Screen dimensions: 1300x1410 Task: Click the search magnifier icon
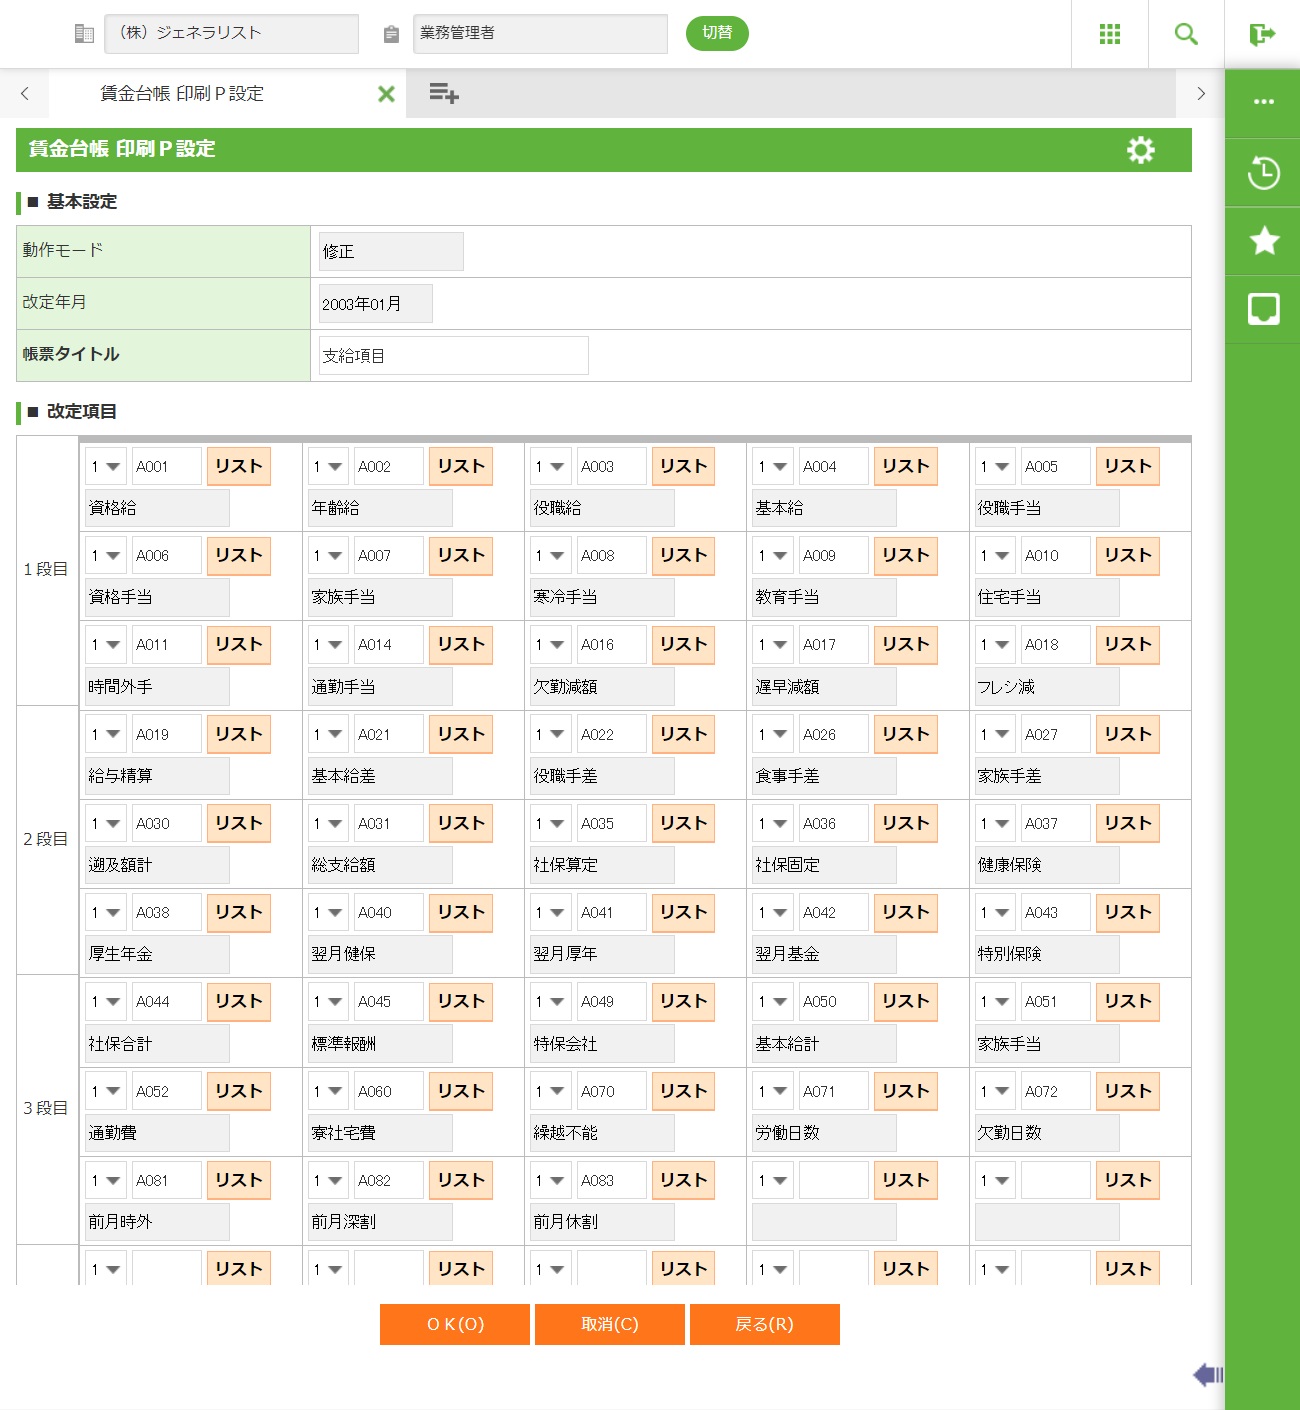[x=1186, y=34]
